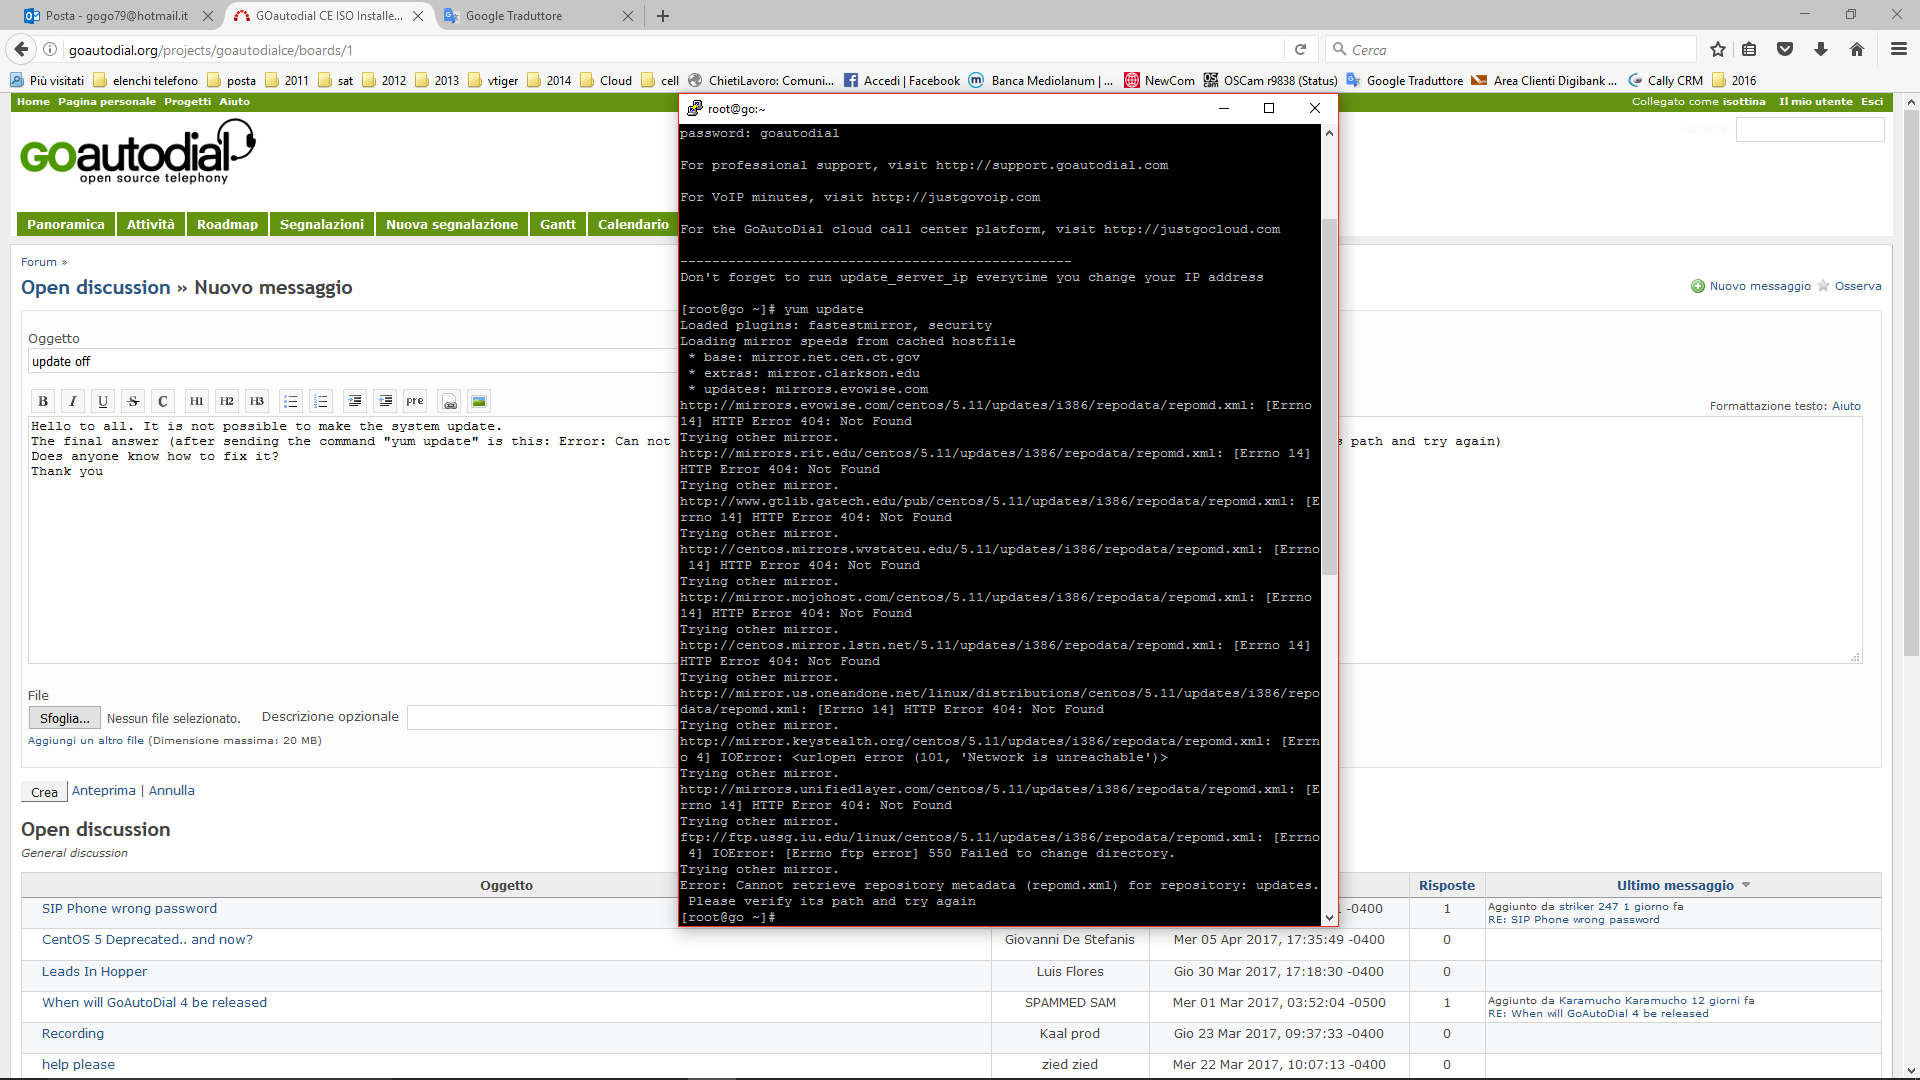Indent text with the quote button
The height and width of the screenshot is (1080, 1920).
(355, 401)
